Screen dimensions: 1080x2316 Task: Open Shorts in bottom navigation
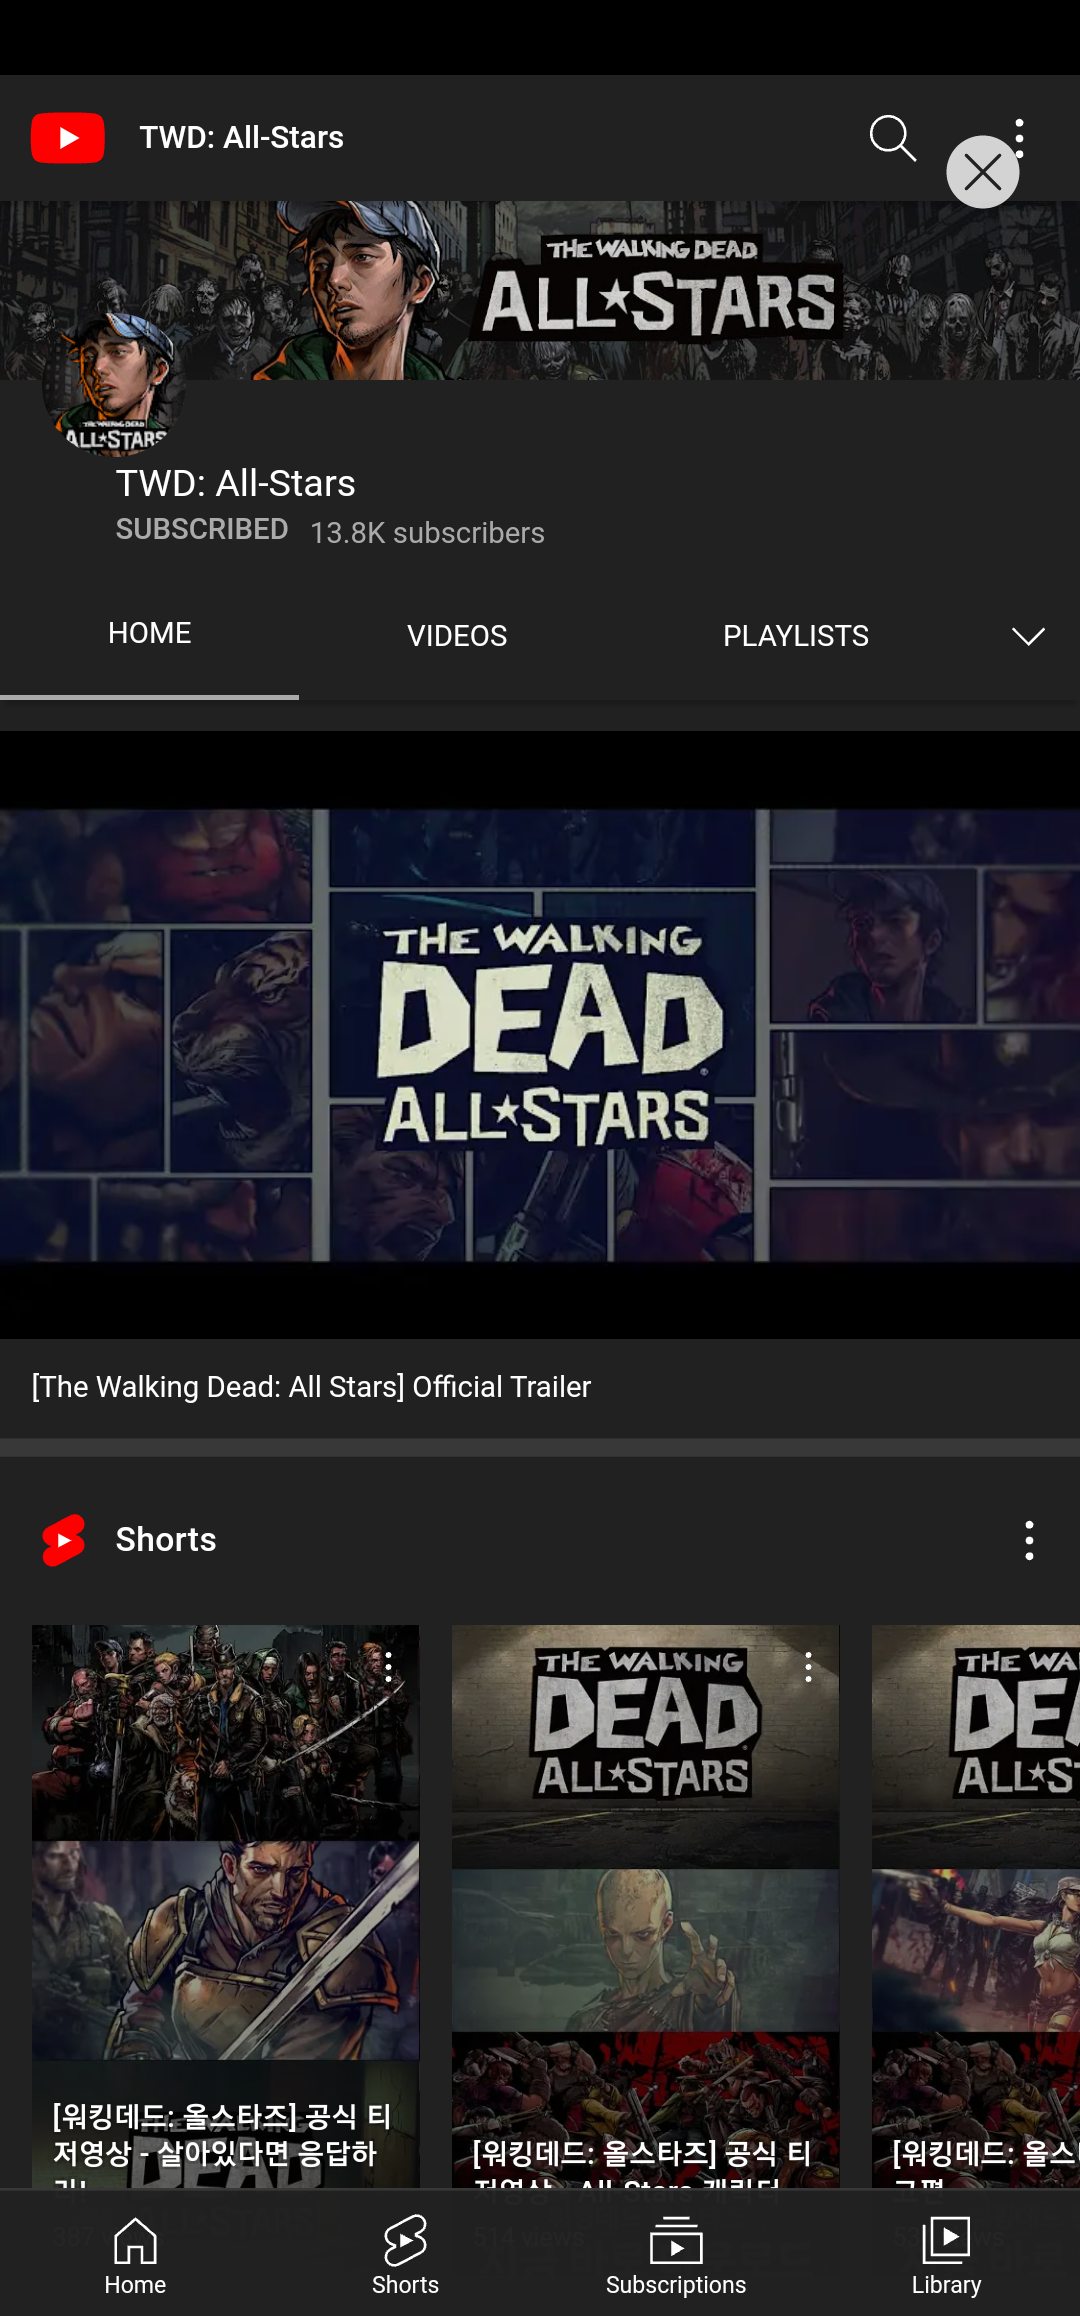point(405,2255)
